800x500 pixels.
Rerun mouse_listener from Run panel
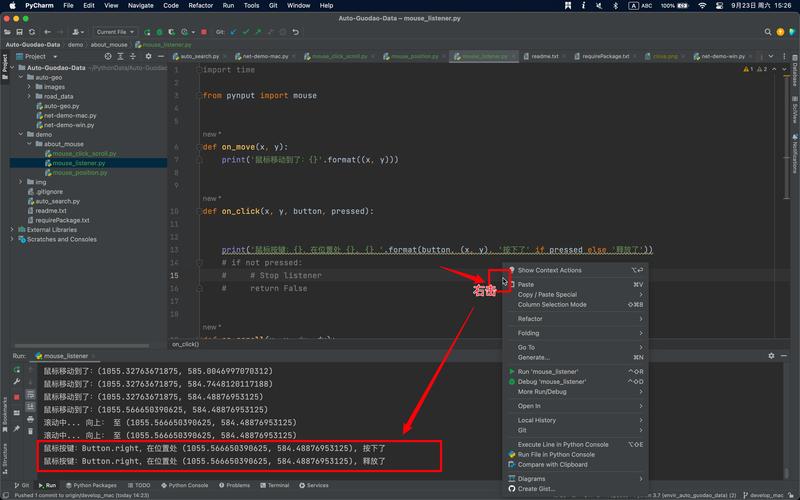point(17,369)
